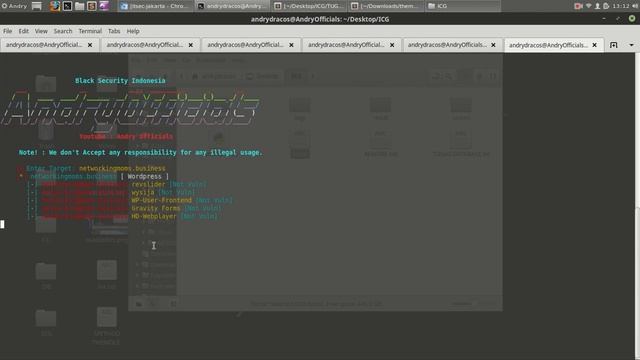Launch Sublime Text from the panel launcher
Viewport: 640px width, 360px height.
(92, 6)
